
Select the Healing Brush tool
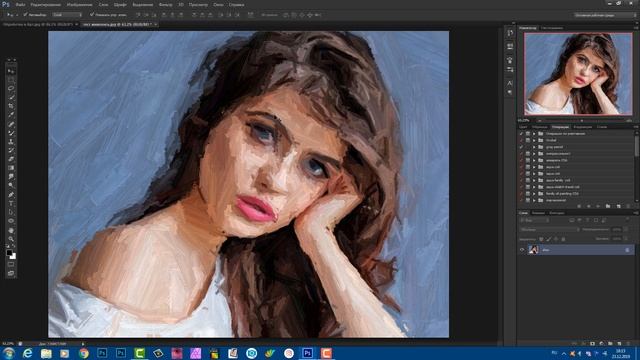(11, 124)
